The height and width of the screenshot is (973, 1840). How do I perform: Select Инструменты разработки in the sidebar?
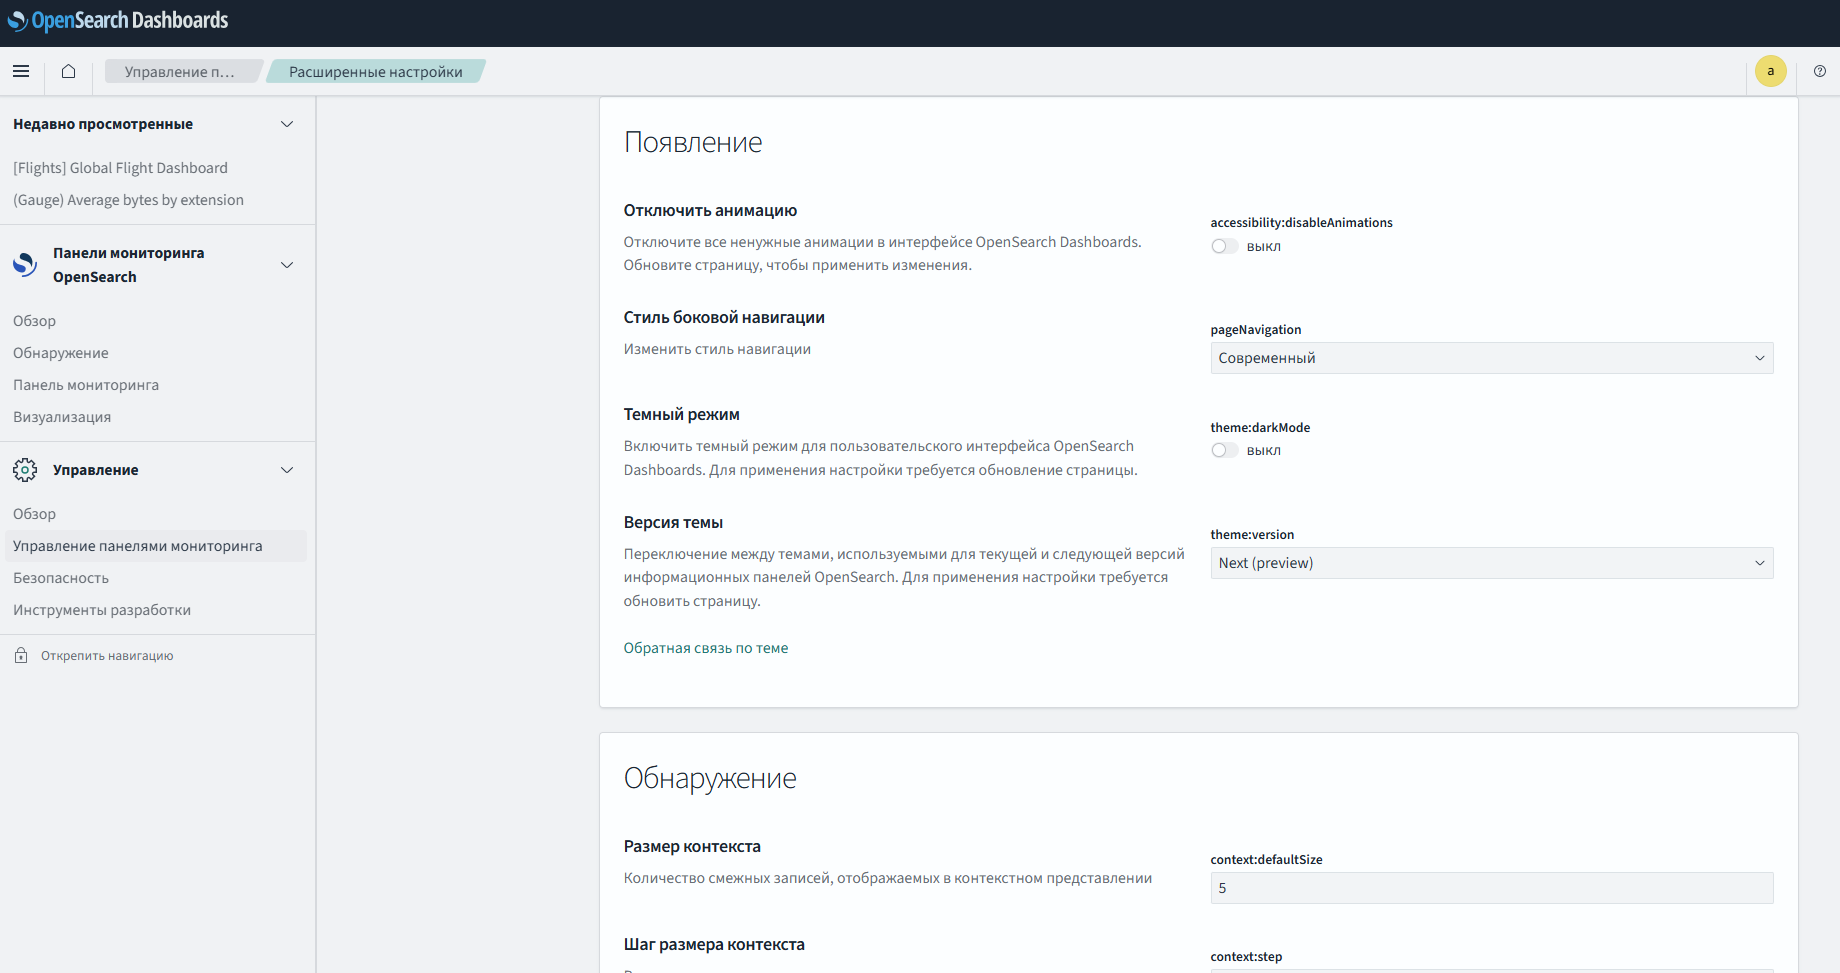pos(102,610)
